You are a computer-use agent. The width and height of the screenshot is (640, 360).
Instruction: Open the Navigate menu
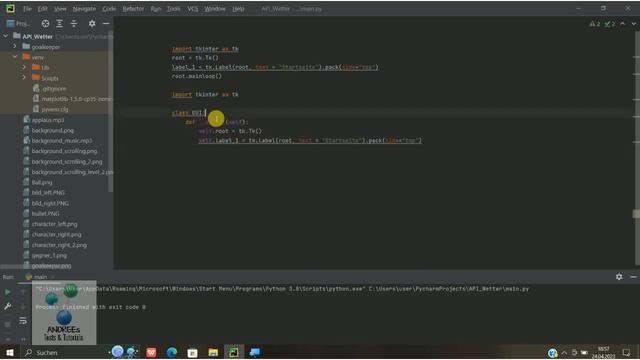click(84, 9)
